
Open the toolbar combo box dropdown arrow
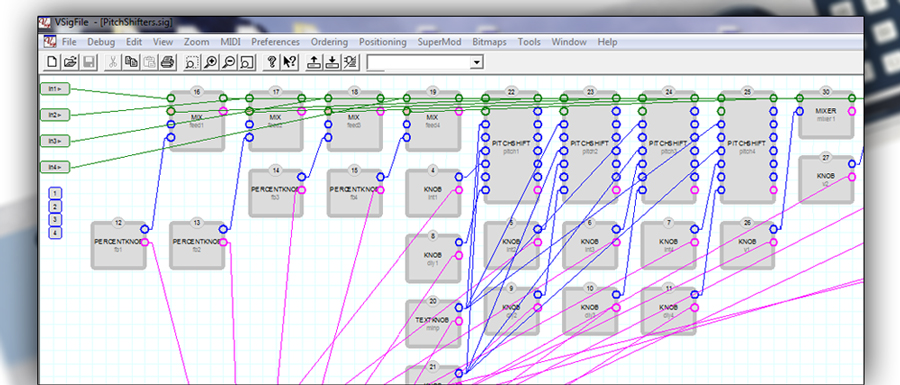point(476,63)
